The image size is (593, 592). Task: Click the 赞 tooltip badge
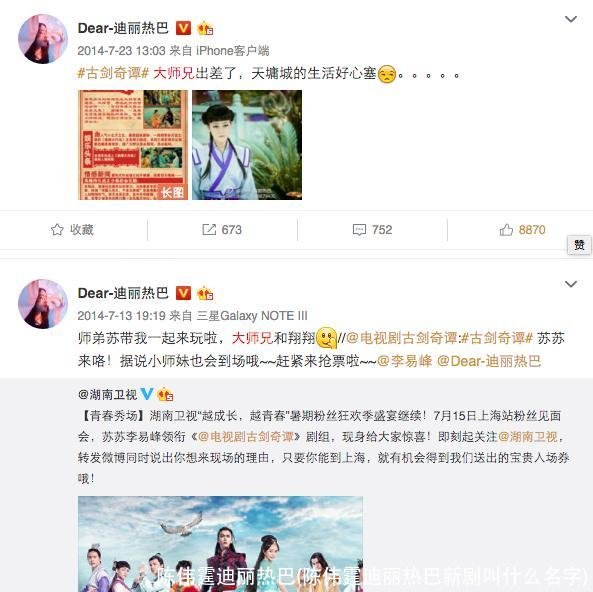(579, 245)
